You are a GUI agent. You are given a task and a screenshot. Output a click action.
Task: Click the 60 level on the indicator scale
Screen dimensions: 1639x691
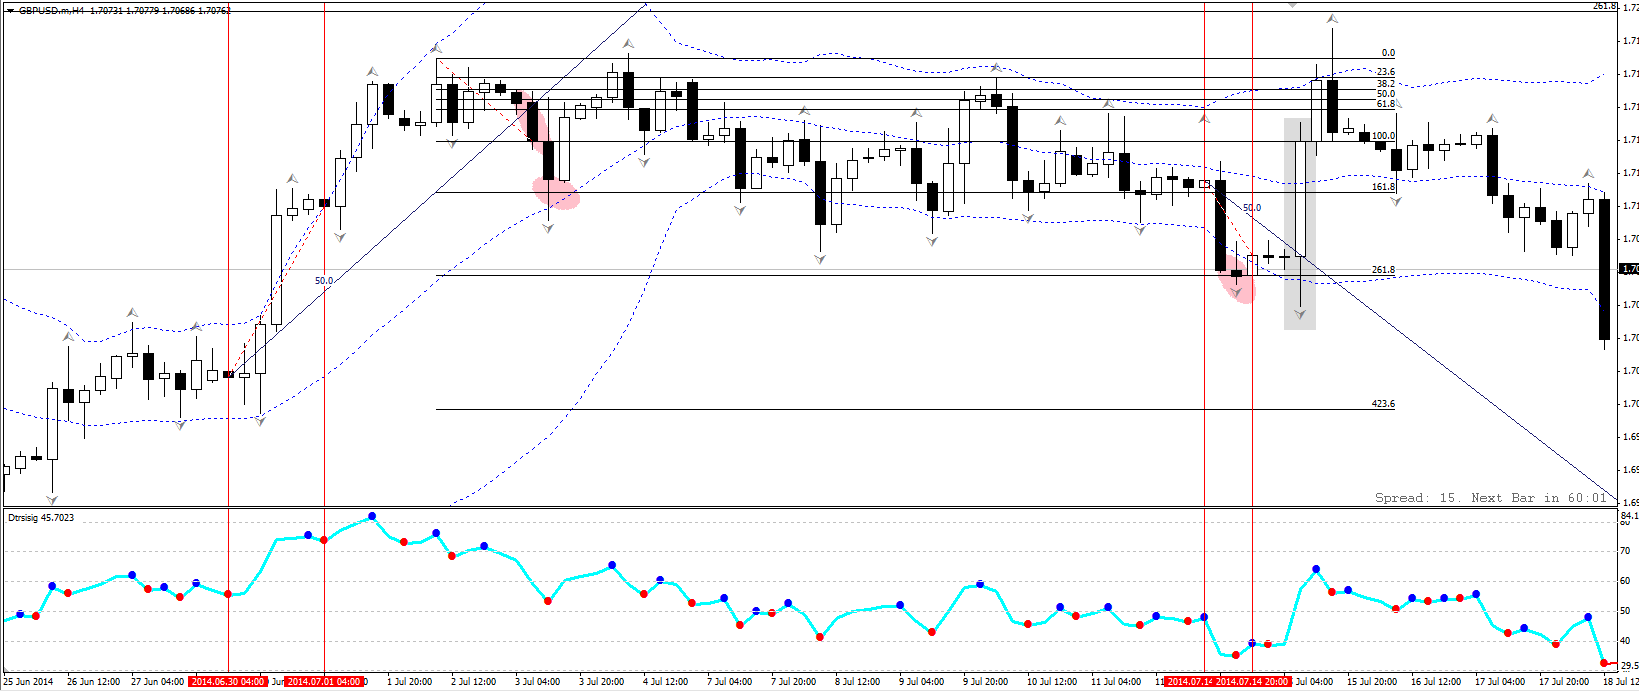pyautogui.click(x=1626, y=581)
